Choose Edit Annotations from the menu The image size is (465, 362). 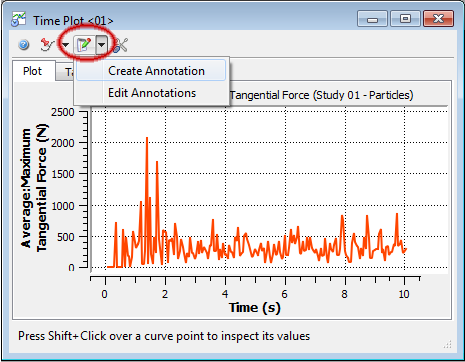tap(151, 93)
